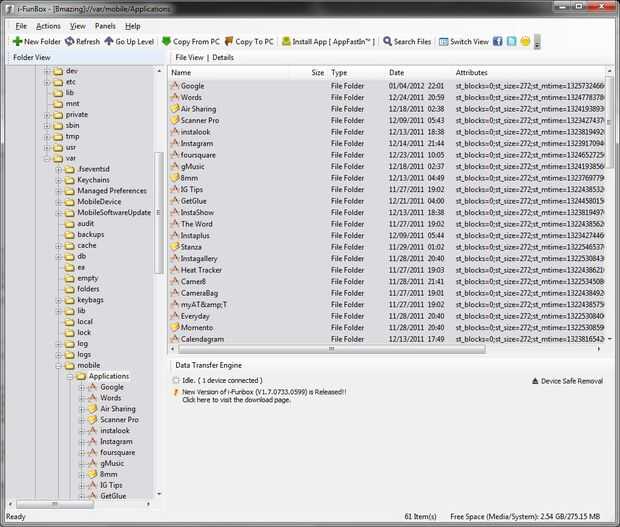Click the Stanza icon in file list
The width and height of the screenshot is (620, 527).
pos(175,246)
